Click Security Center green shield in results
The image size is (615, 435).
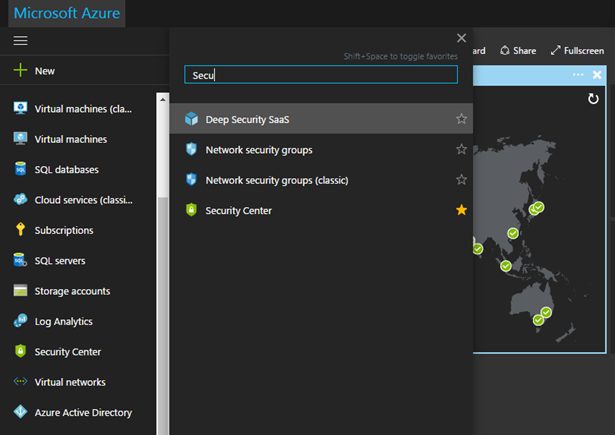pyautogui.click(x=191, y=210)
